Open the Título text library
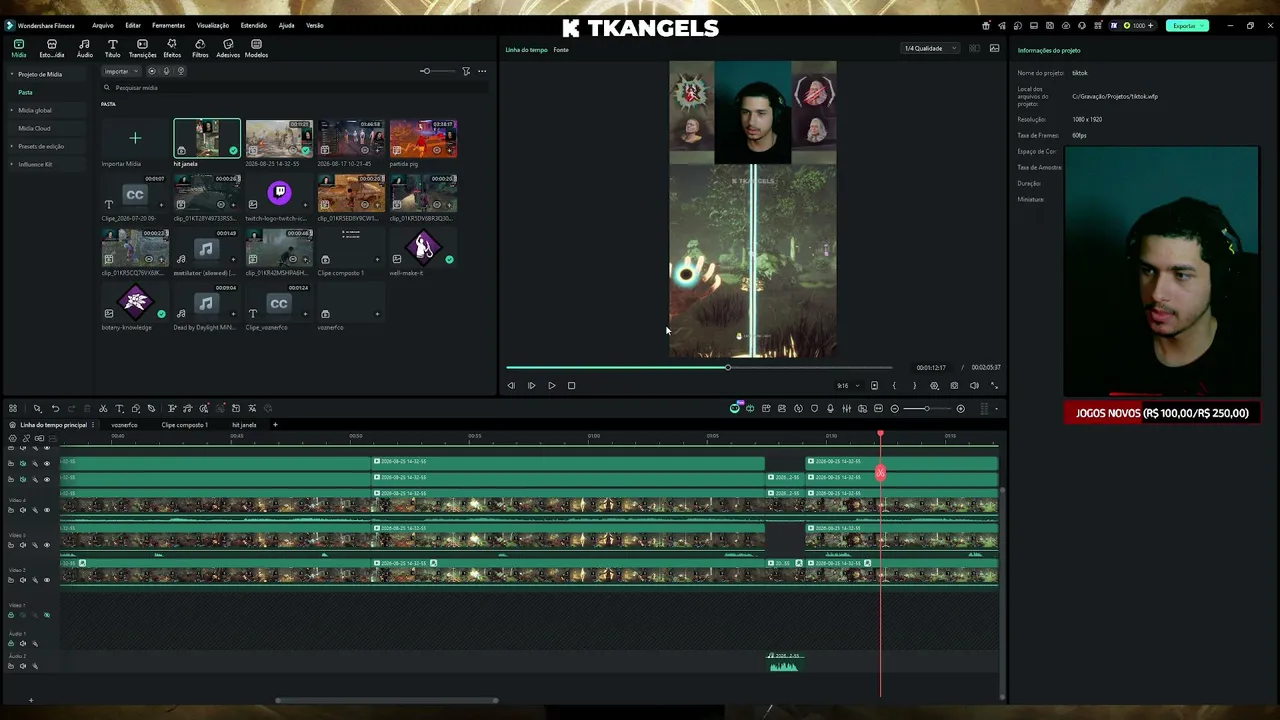 (112, 49)
